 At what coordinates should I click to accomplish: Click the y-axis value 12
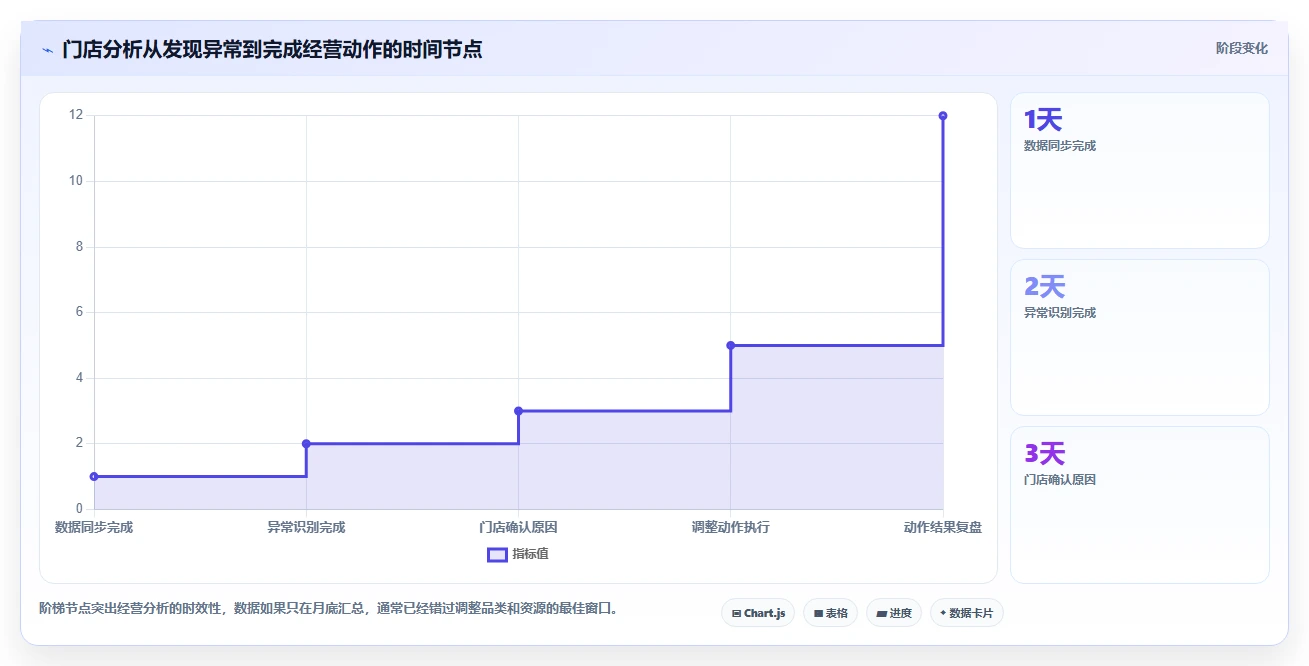point(76,115)
